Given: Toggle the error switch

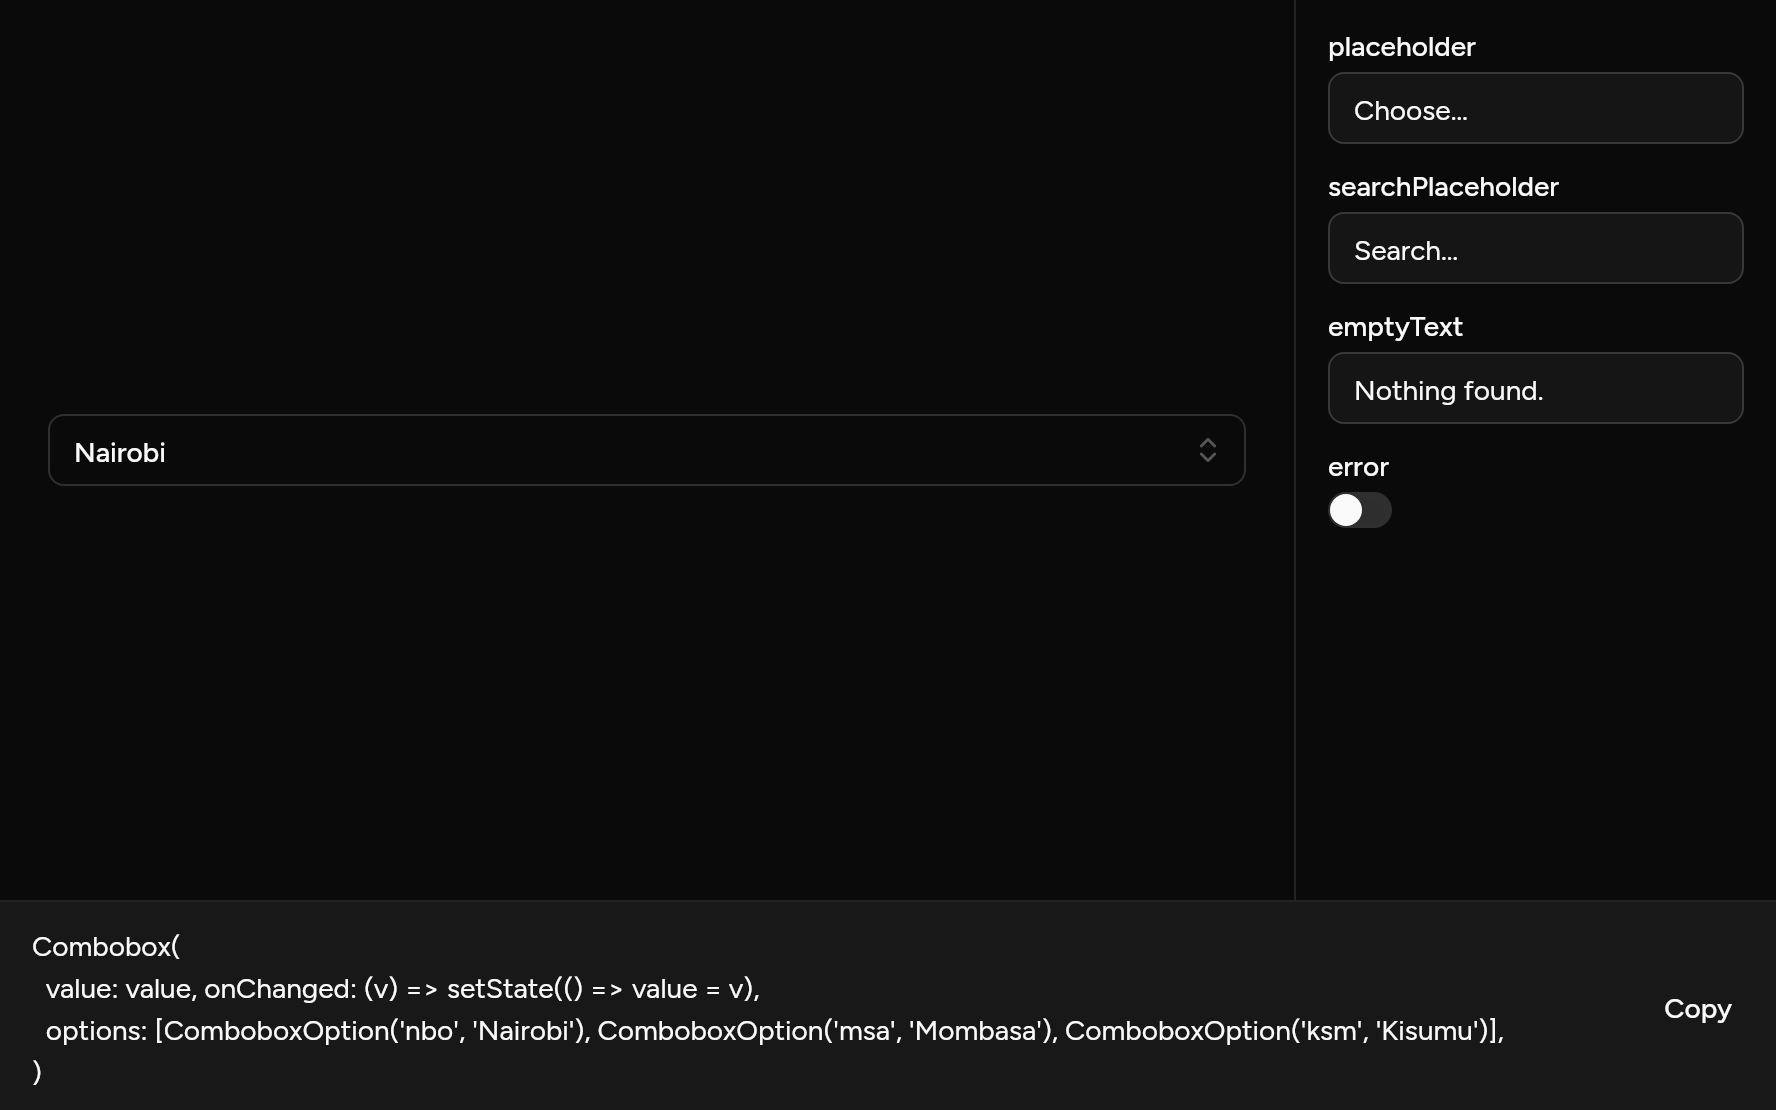Looking at the screenshot, I should coord(1359,510).
